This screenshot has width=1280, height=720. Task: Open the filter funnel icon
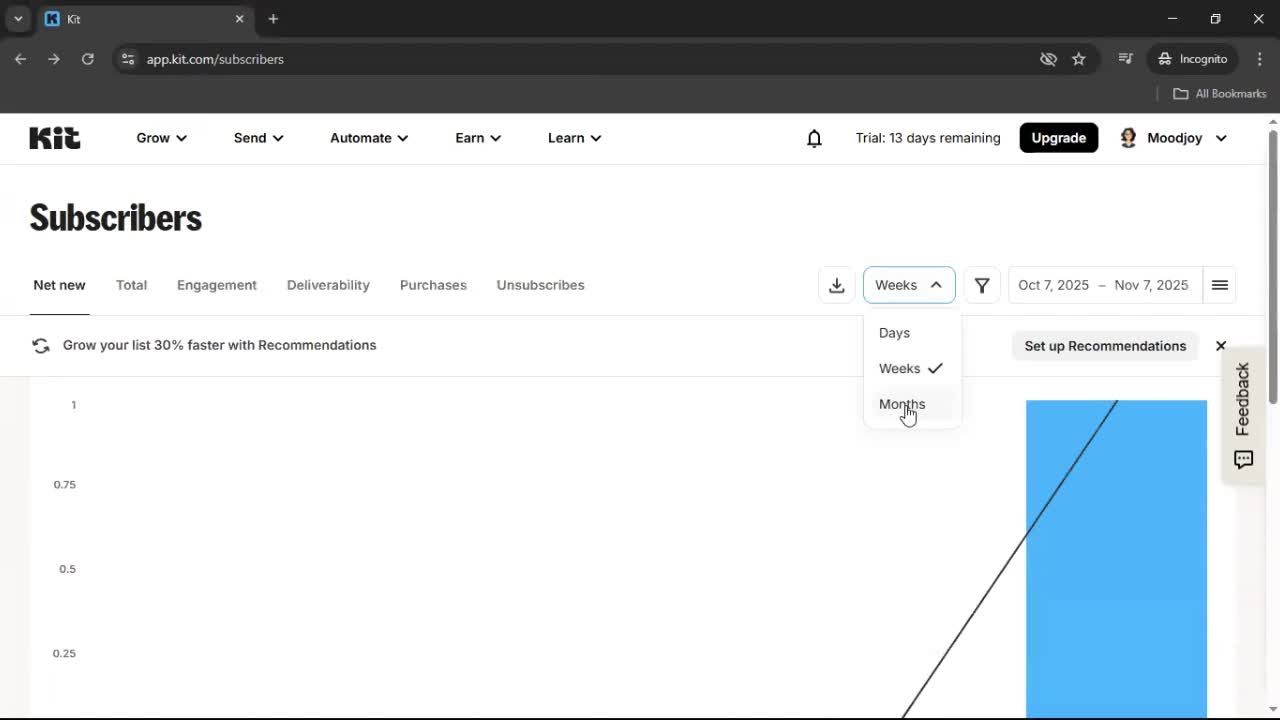tap(982, 285)
